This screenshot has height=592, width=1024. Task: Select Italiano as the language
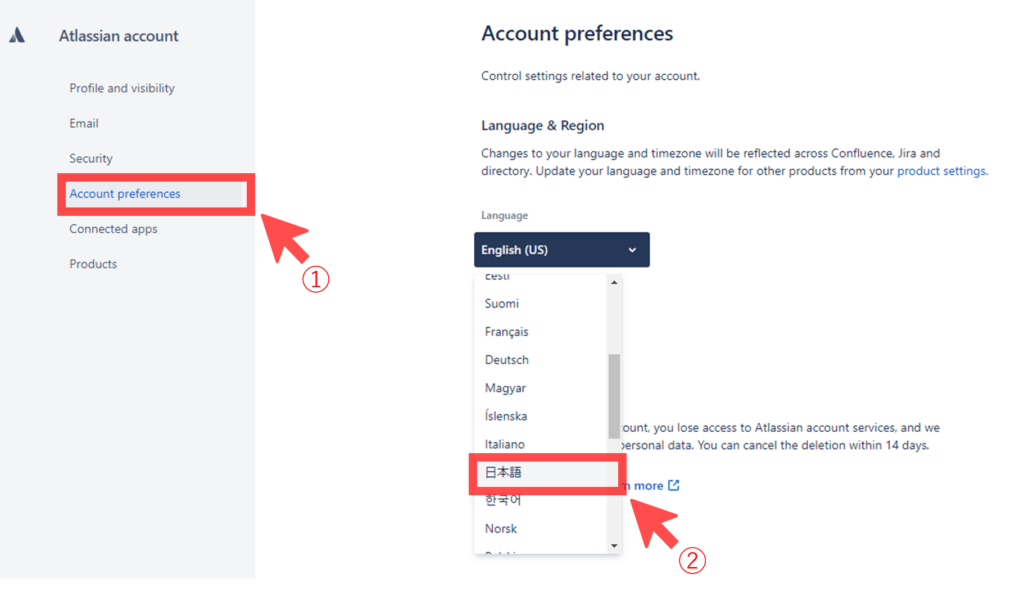(x=505, y=444)
